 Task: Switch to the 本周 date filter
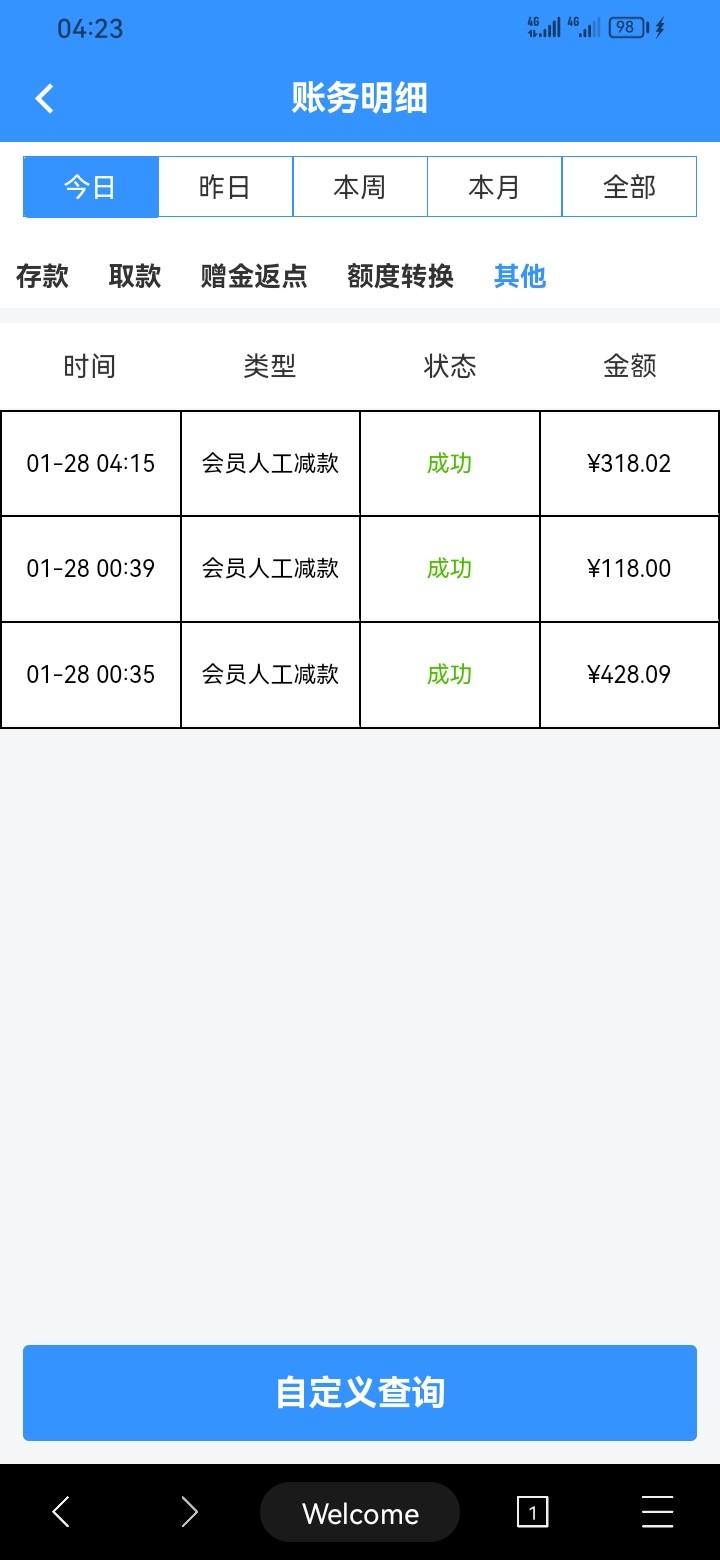pos(360,187)
